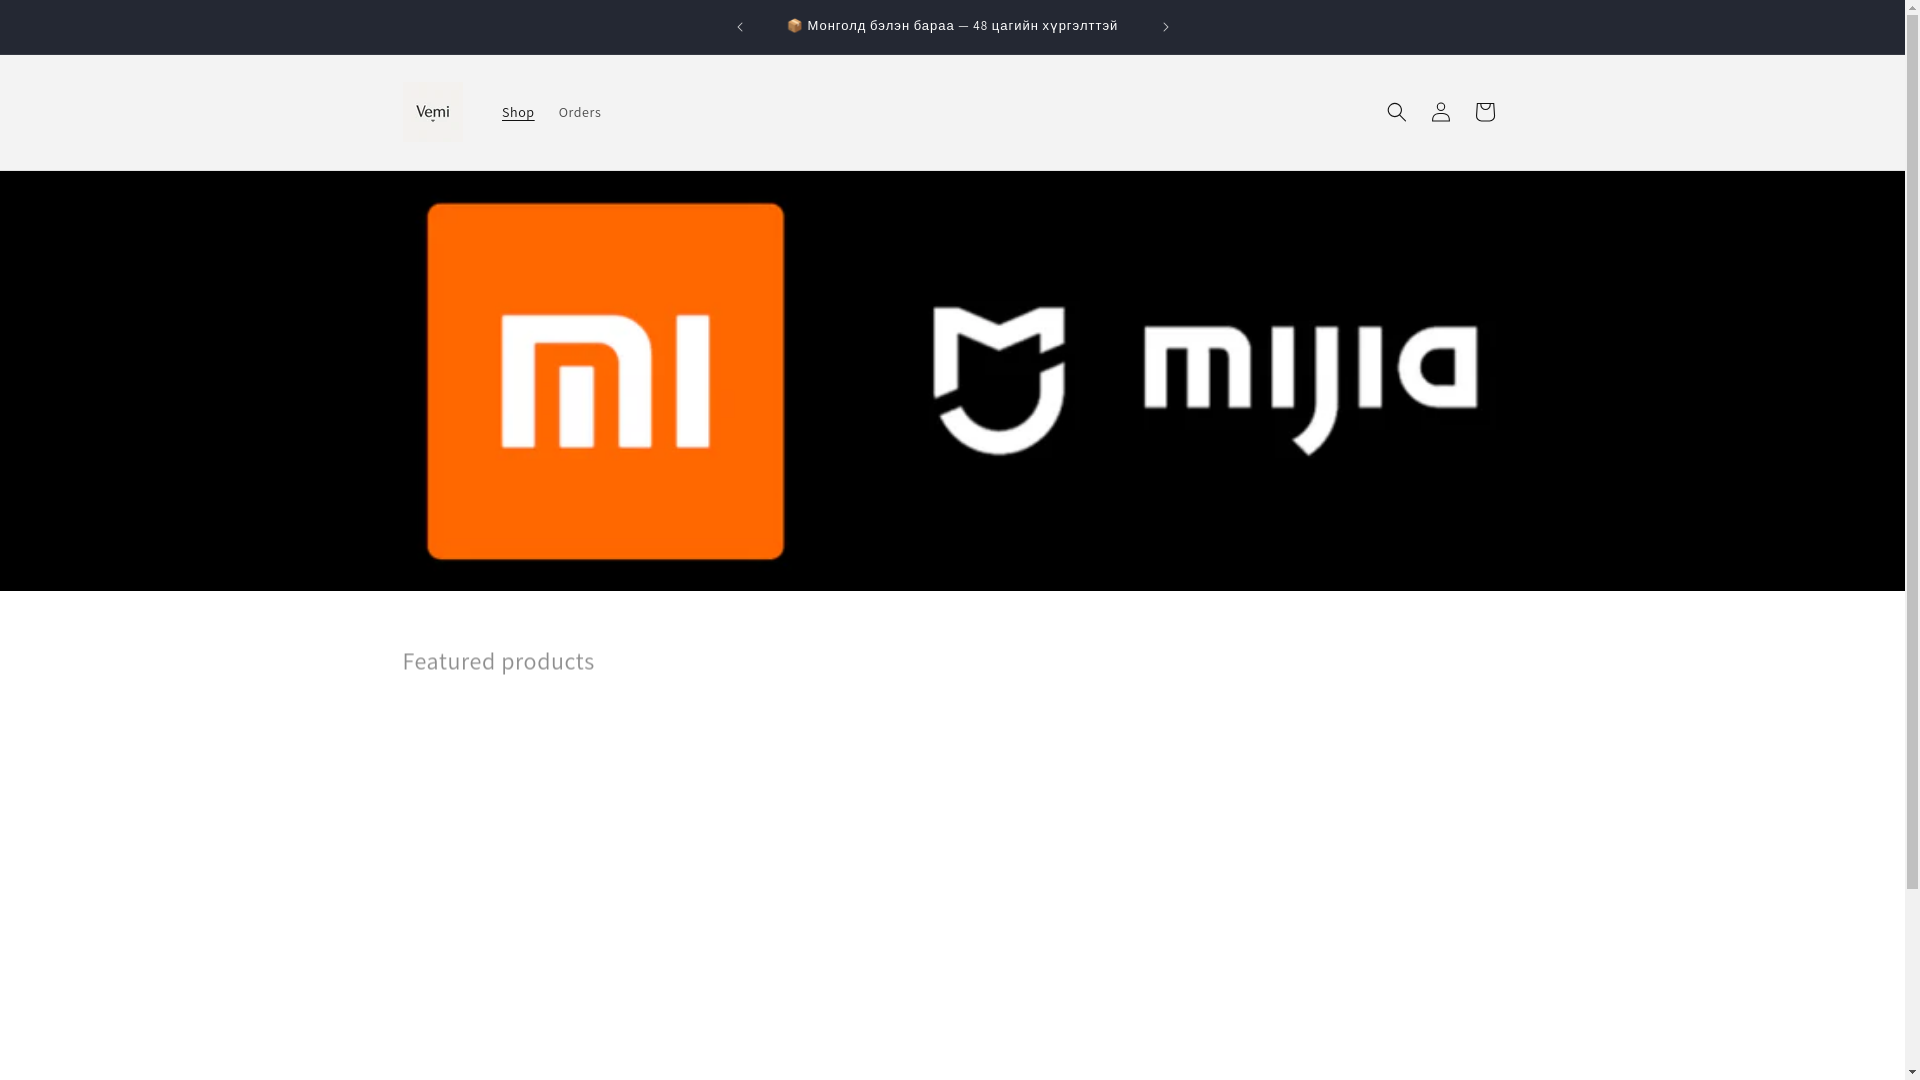The height and width of the screenshot is (1080, 1920).
Task: Show next announcement with right chevron
Action: (x=1165, y=27)
